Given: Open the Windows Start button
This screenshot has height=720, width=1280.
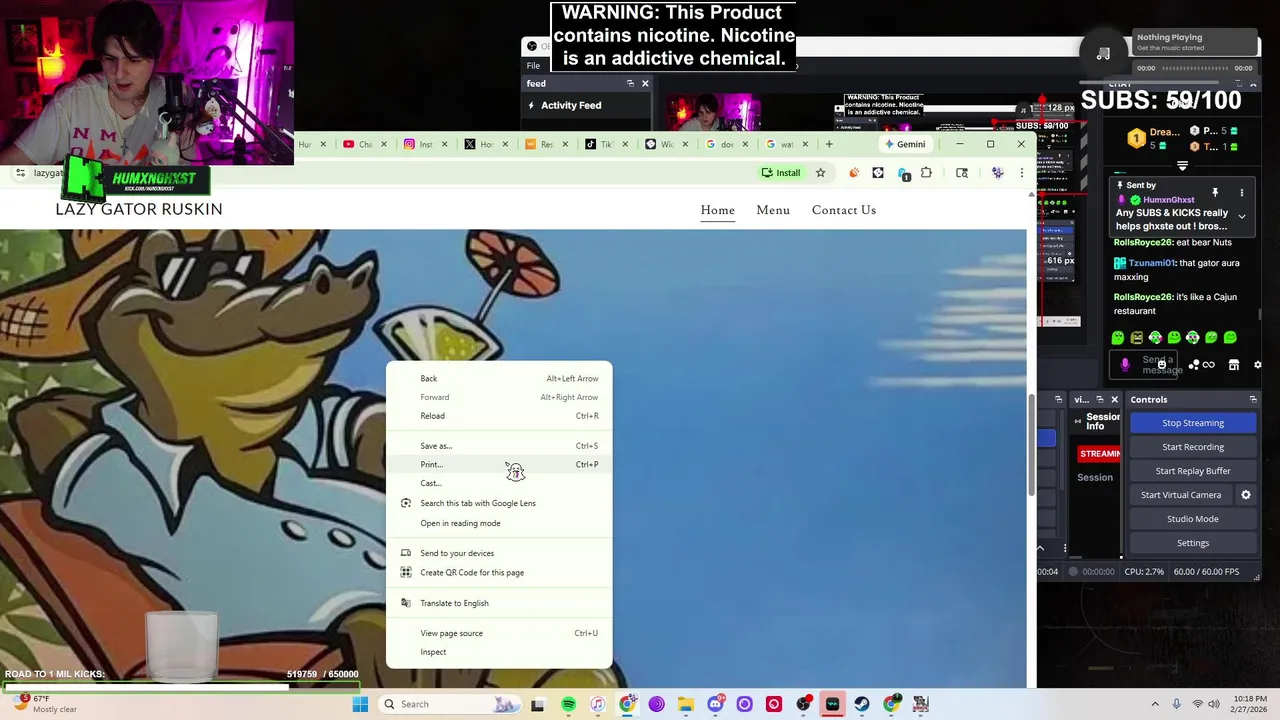Looking at the screenshot, I should click(360, 704).
